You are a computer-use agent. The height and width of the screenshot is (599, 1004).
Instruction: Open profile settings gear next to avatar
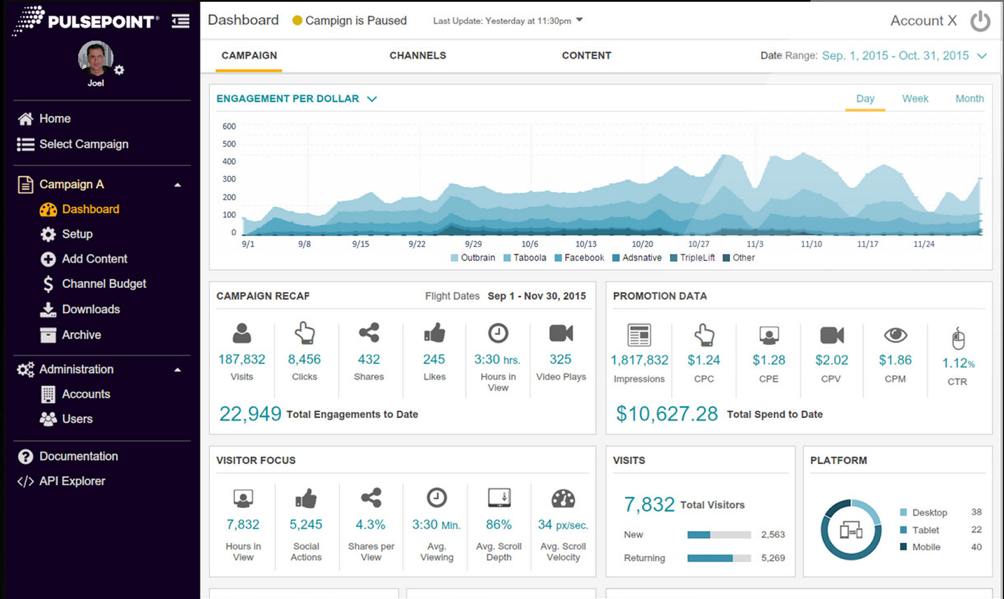(x=120, y=70)
